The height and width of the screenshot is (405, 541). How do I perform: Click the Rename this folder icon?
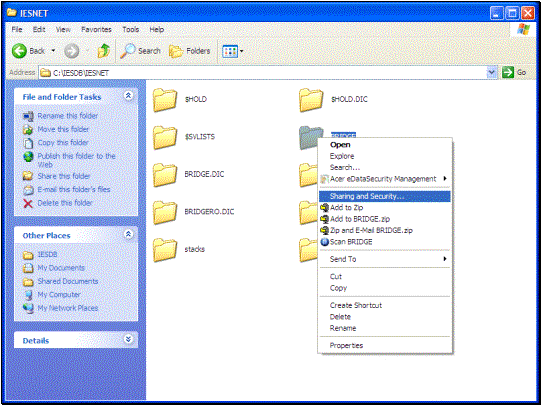point(28,116)
